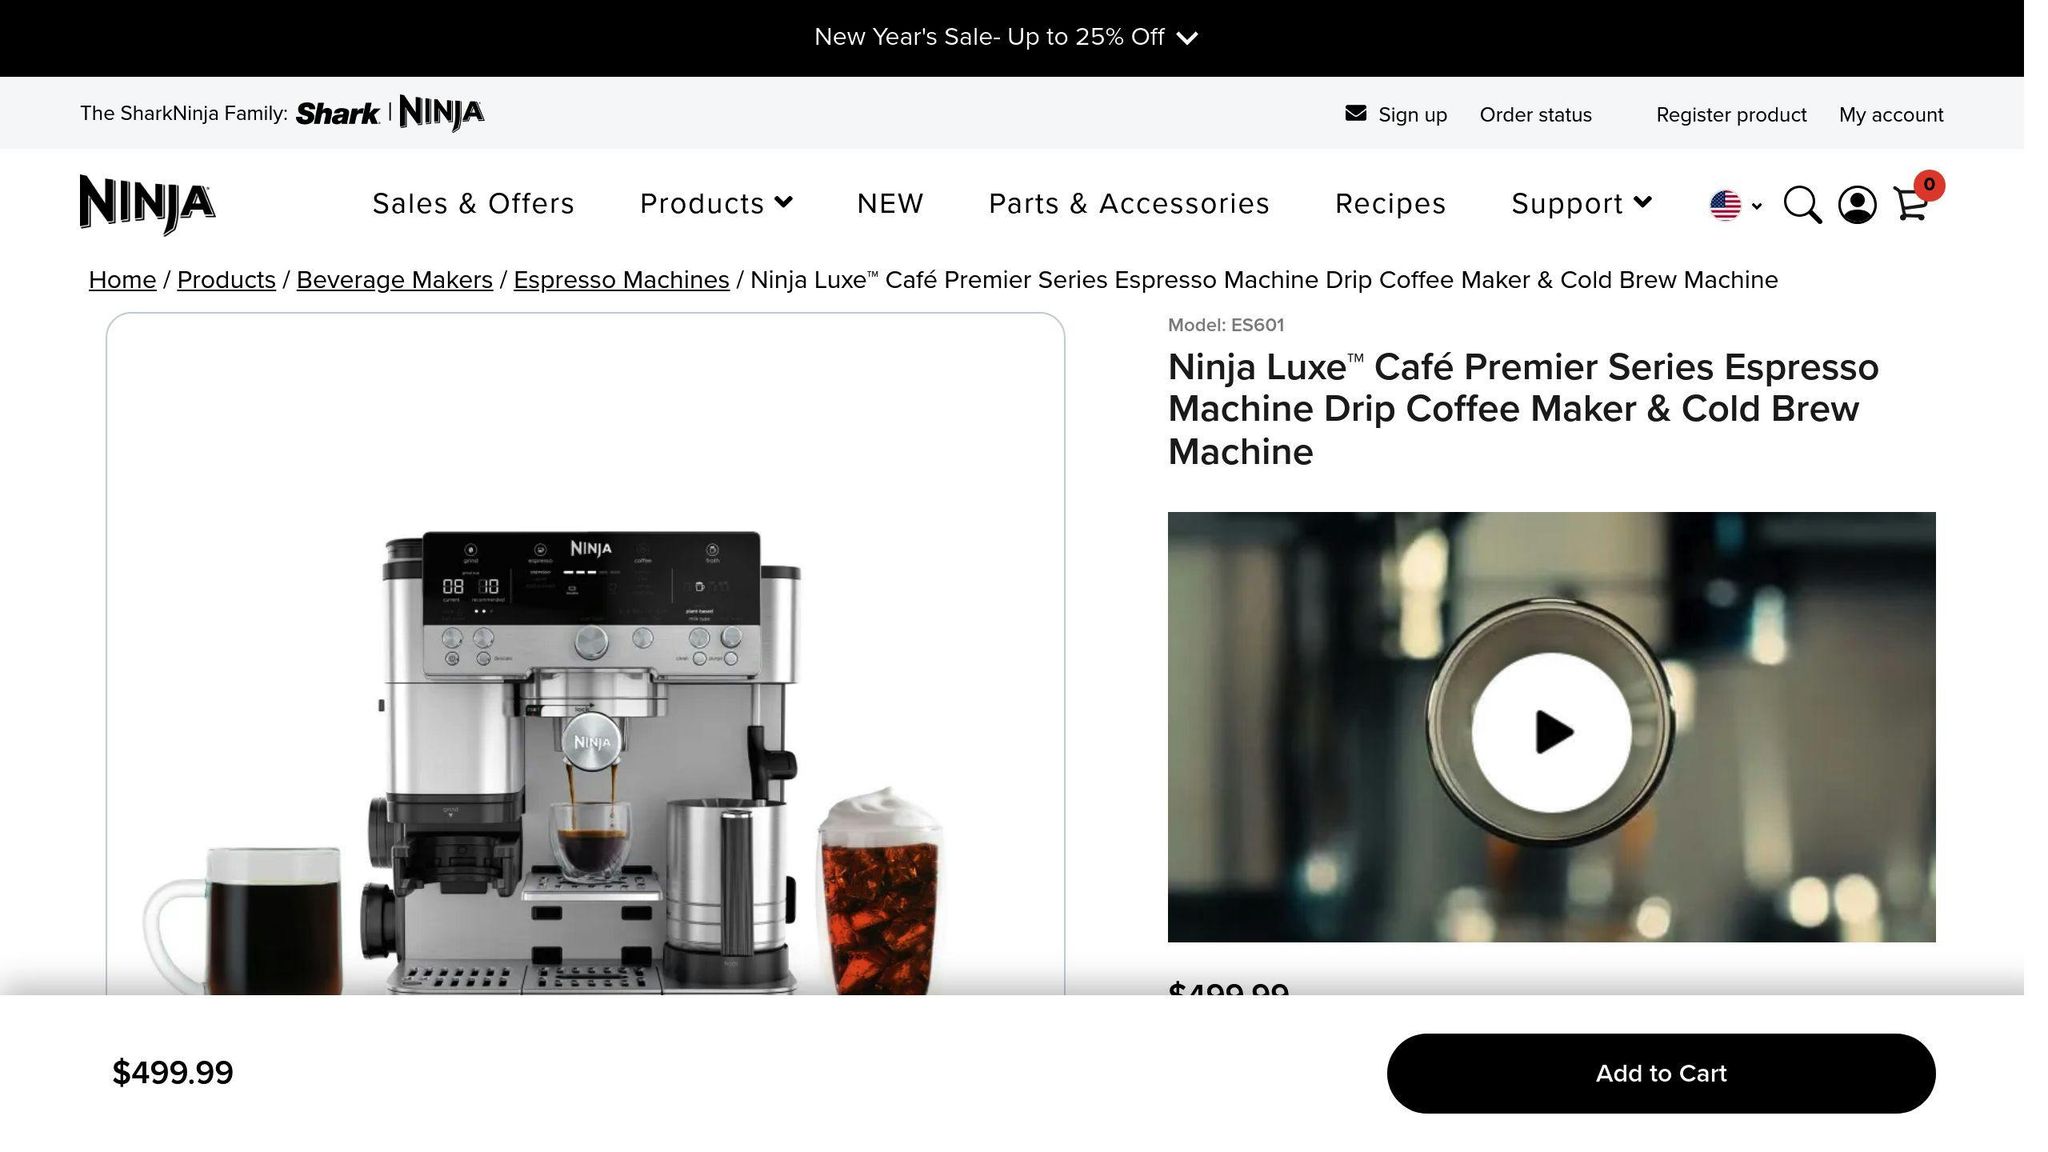2048x1152 pixels.
Task: Play the product video
Action: click(x=1551, y=732)
